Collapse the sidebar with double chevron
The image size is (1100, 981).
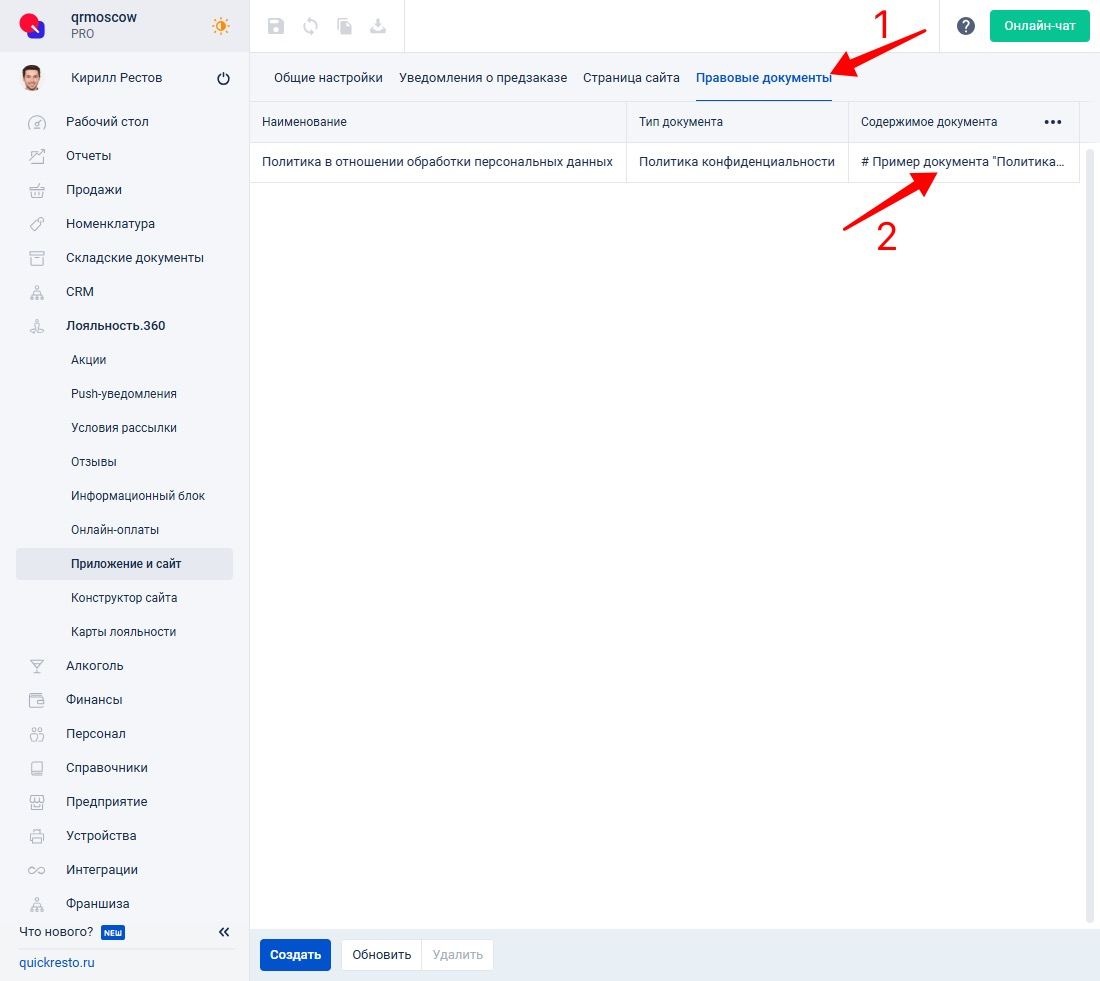(x=224, y=932)
